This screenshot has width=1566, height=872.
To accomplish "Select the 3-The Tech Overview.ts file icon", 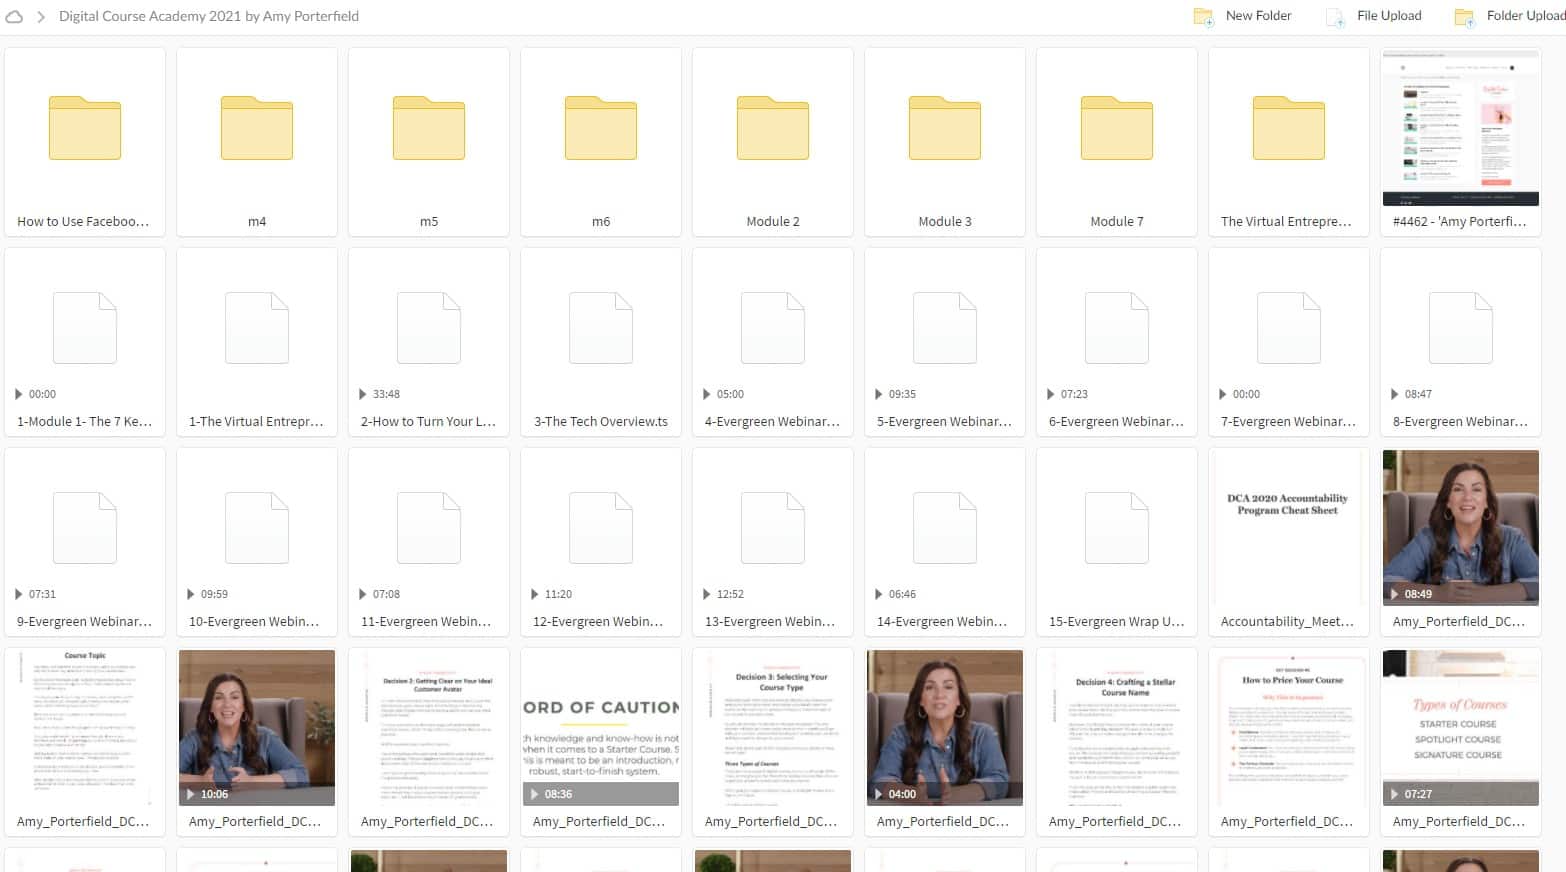I will (601, 328).
